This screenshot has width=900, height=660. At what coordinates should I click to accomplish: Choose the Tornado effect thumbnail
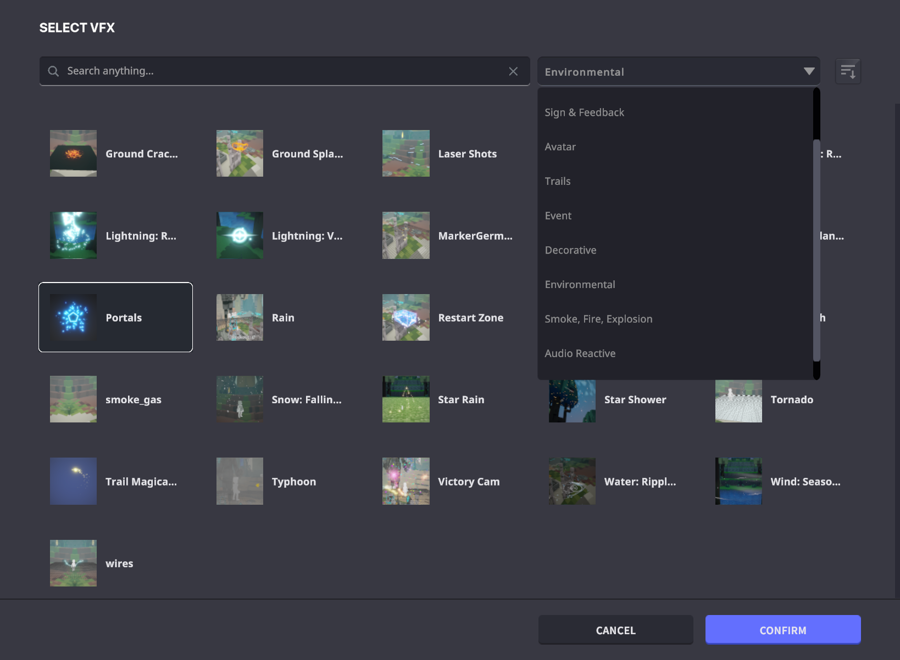738,399
